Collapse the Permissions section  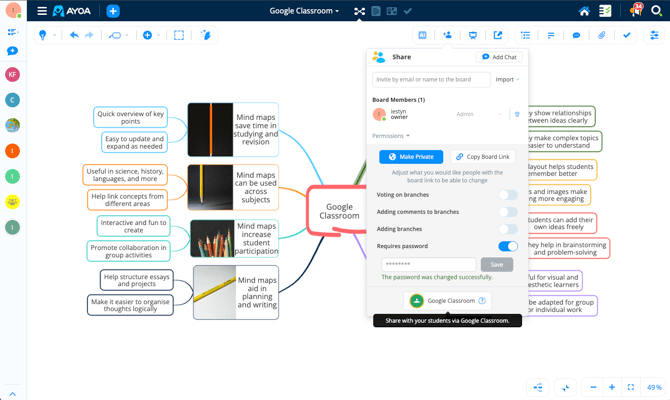point(391,136)
